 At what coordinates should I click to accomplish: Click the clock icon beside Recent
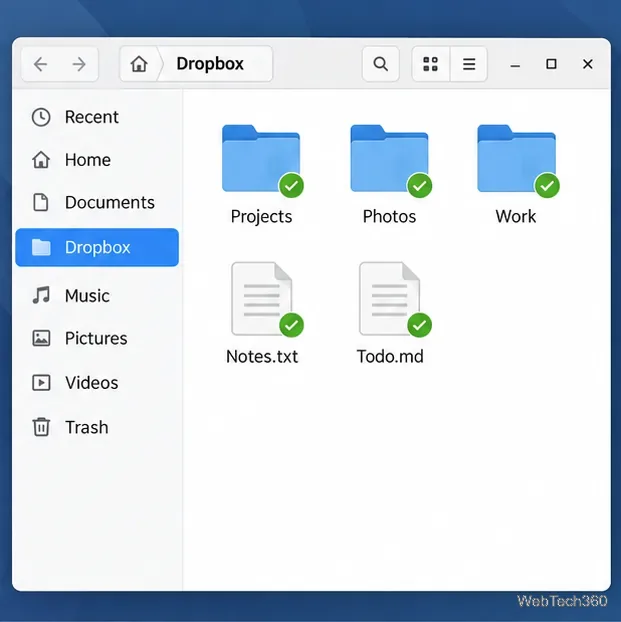tap(41, 117)
